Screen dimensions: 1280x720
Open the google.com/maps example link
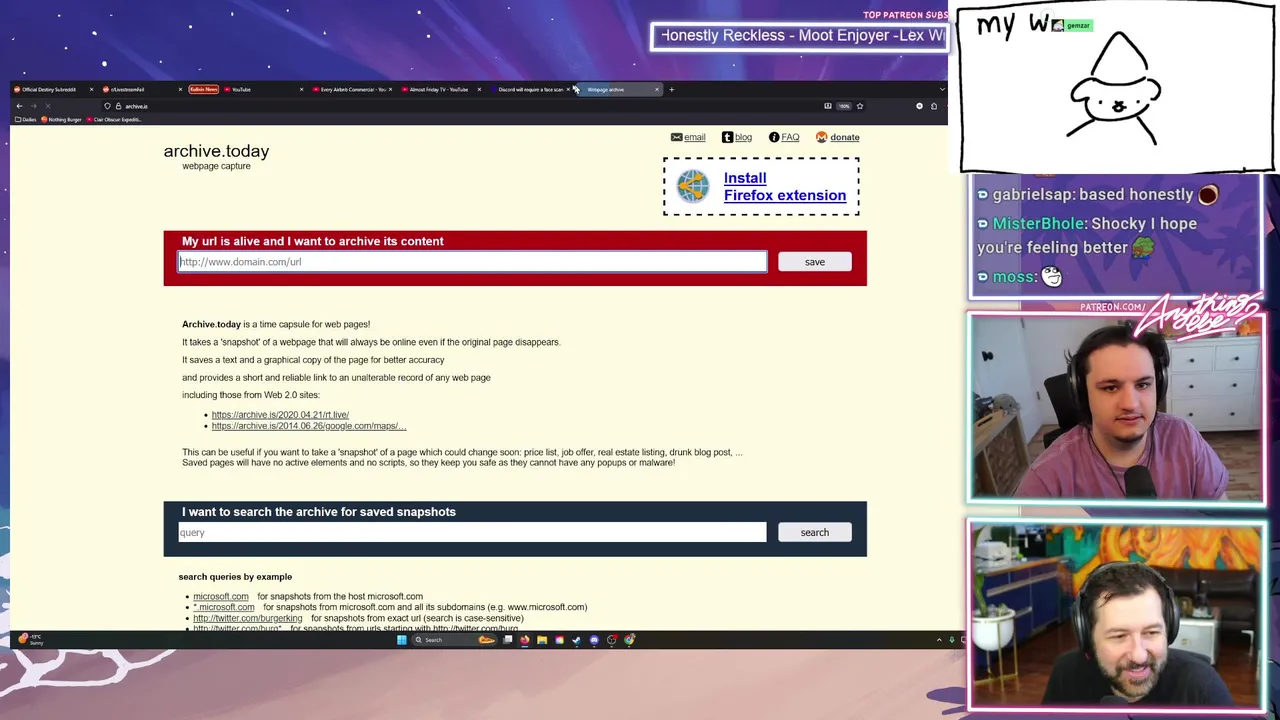309,426
